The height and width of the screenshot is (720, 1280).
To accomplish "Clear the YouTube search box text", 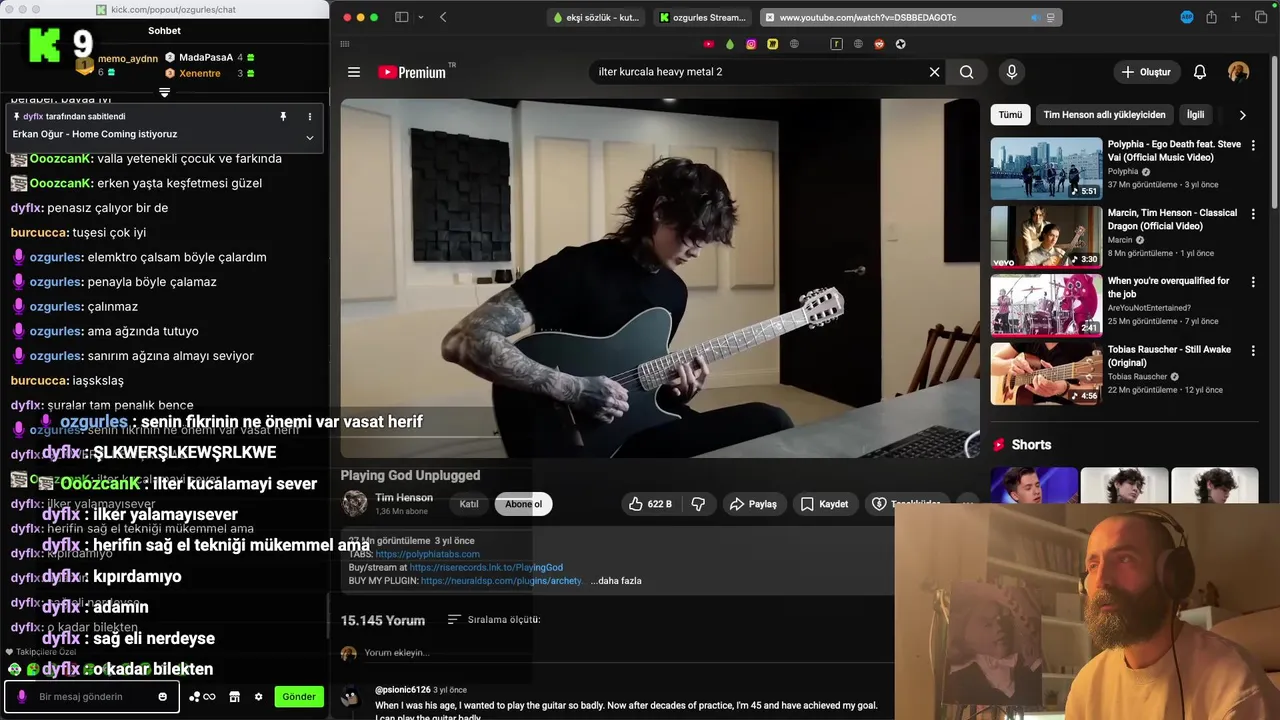I will click(934, 72).
